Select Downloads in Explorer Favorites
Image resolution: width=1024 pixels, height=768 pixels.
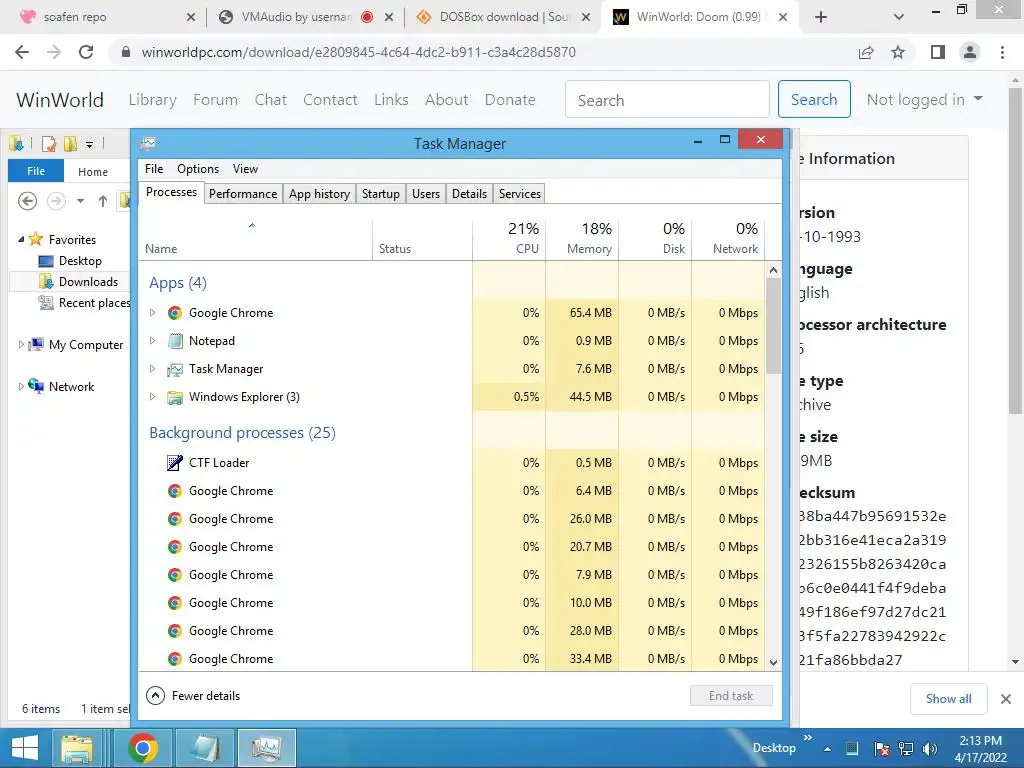78,281
